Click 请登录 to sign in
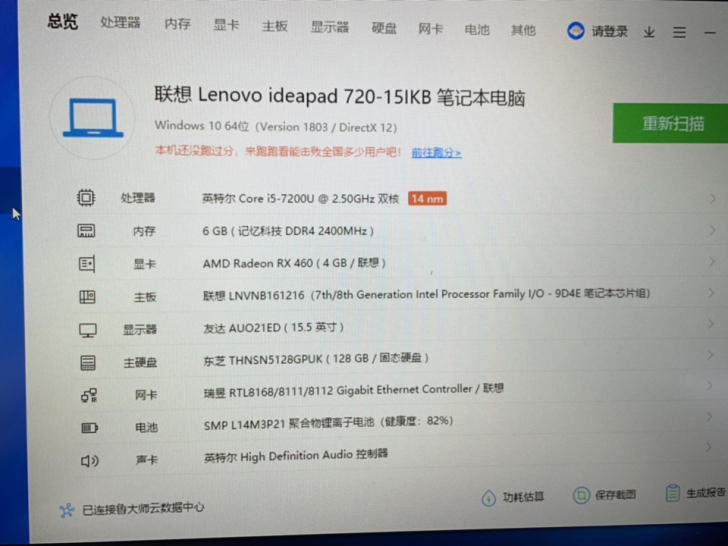728x546 pixels. [609, 32]
